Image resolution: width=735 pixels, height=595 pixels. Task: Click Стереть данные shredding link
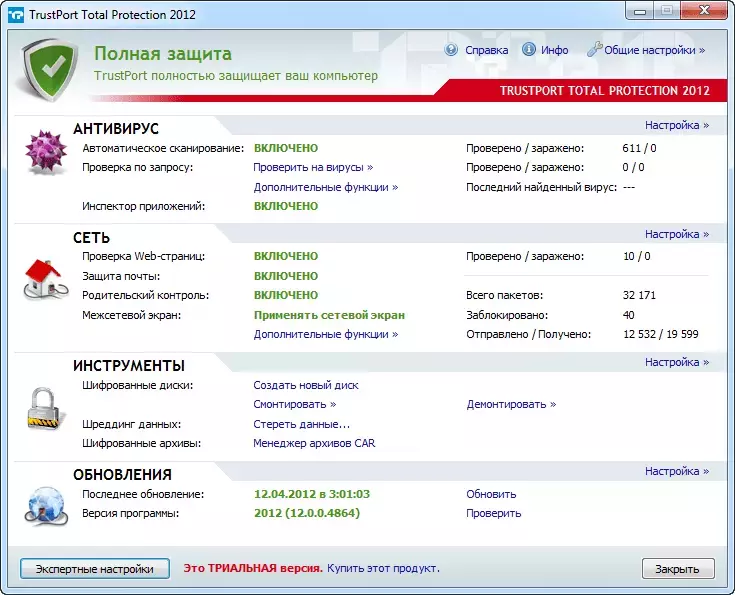click(301, 424)
